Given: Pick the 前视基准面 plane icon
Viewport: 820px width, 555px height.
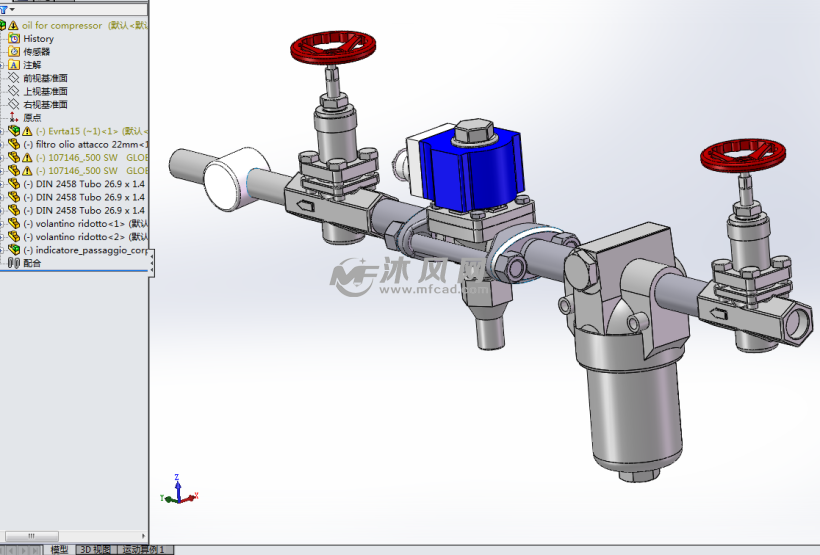Looking at the screenshot, I should pos(14,78).
